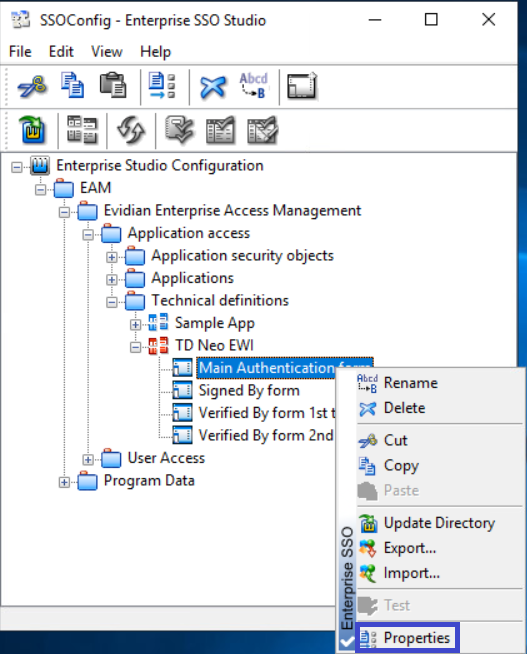
Task: Click the Main Authentication form icon
Action: point(183,368)
